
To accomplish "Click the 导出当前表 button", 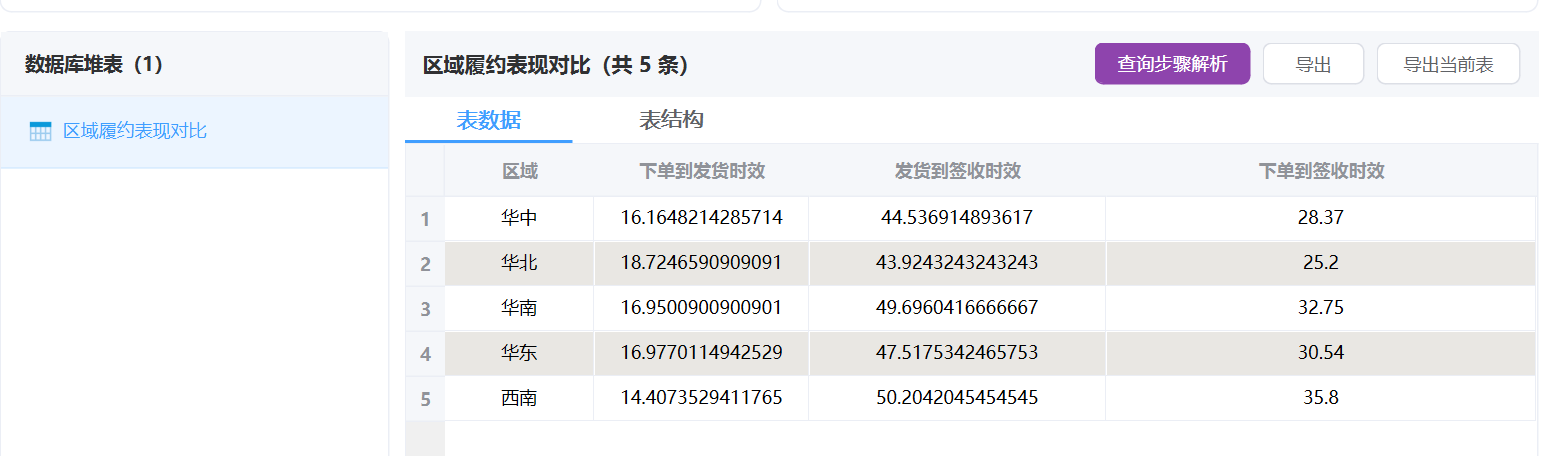I will 1448,64.
